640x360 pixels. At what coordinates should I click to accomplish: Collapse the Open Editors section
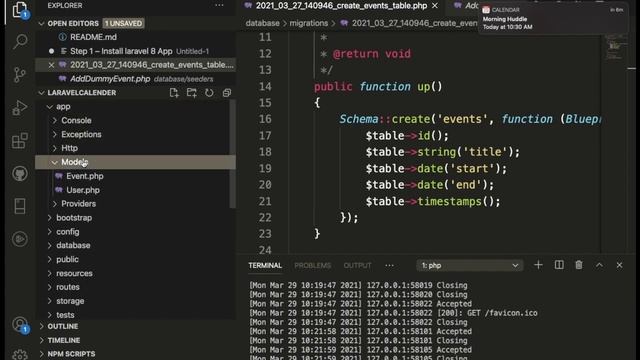[41, 24]
